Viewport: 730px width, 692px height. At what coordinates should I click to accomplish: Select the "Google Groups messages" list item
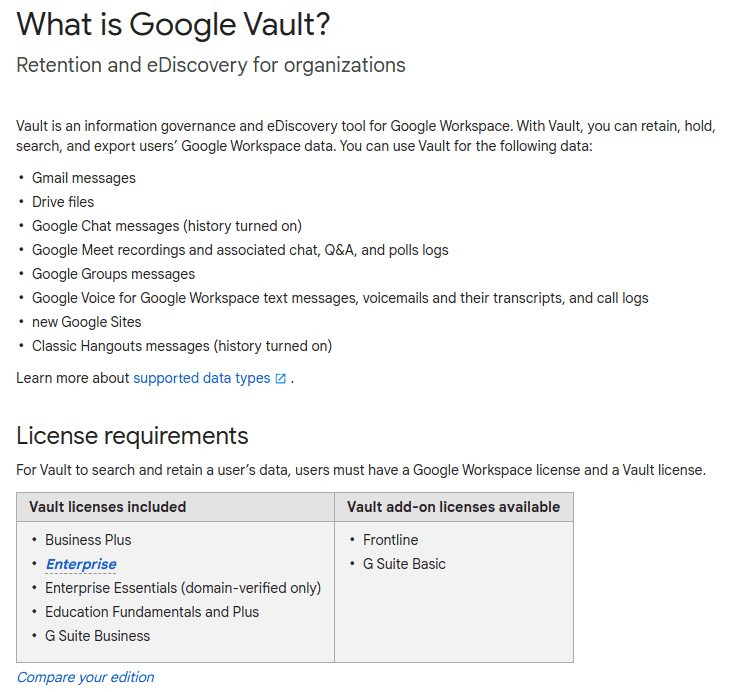tap(113, 274)
